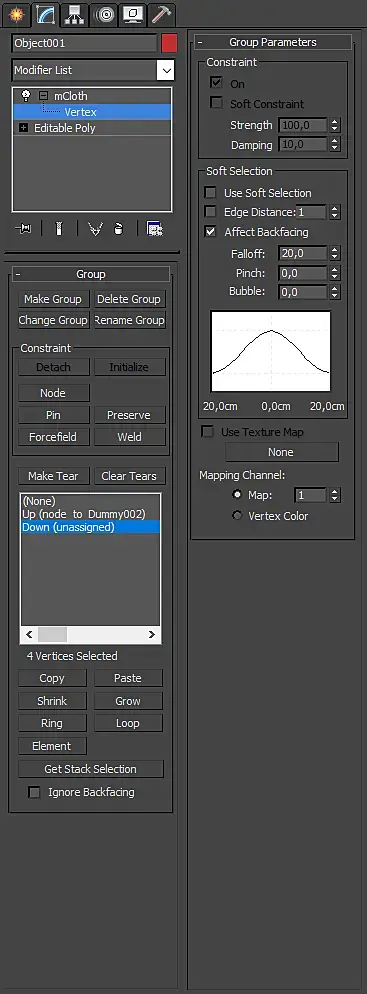Viewport: 367px width, 994px height.
Task: Click the Grow selection button
Action: [x=128, y=701]
